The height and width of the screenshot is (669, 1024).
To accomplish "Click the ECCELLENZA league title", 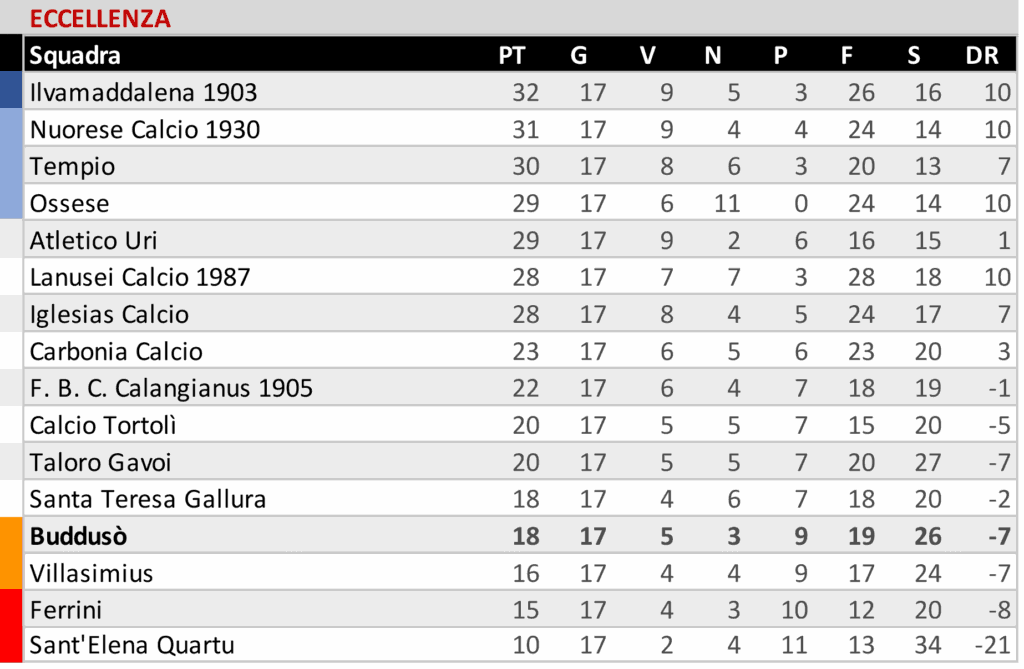I will (100, 18).
